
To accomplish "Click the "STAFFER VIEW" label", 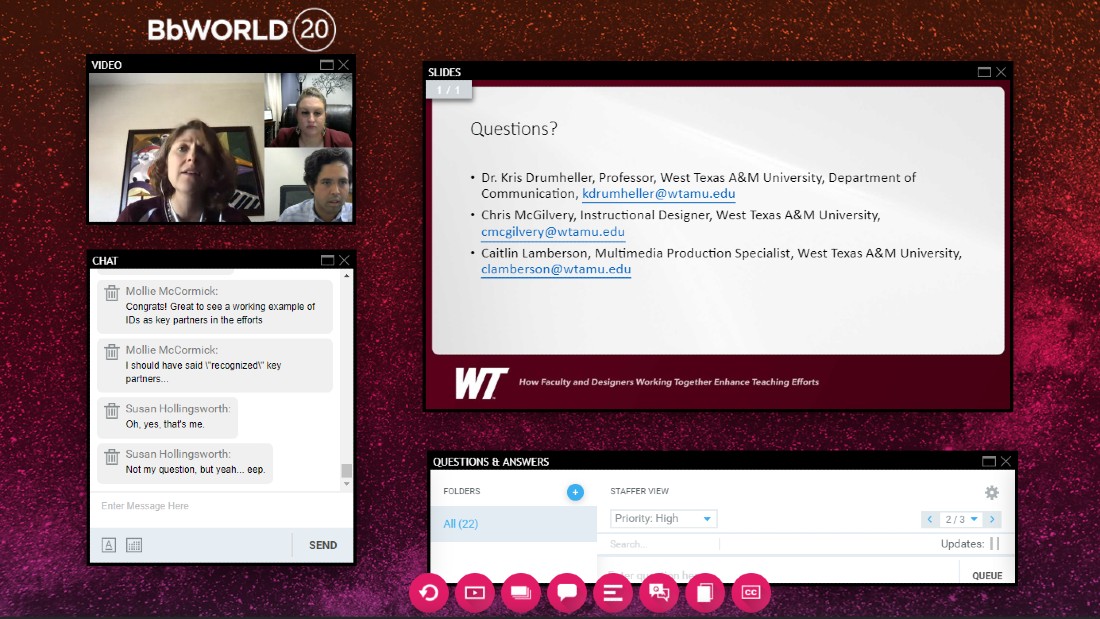I will pyautogui.click(x=639, y=491).
